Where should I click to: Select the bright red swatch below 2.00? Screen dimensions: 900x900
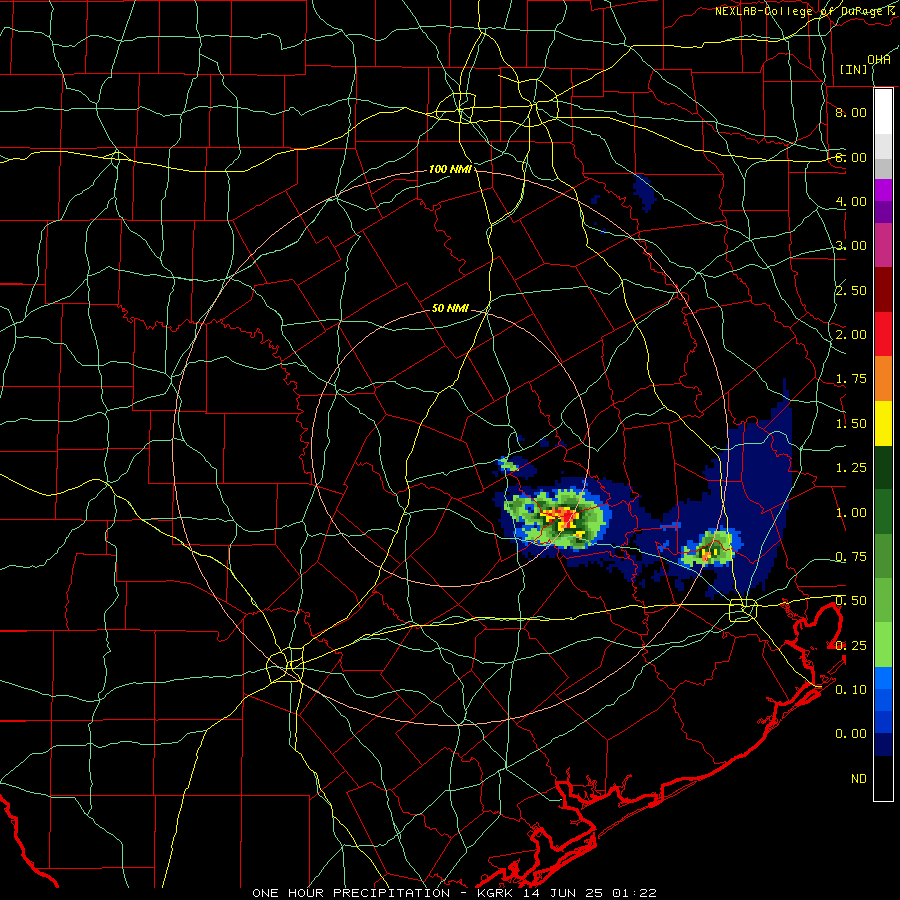click(883, 334)
